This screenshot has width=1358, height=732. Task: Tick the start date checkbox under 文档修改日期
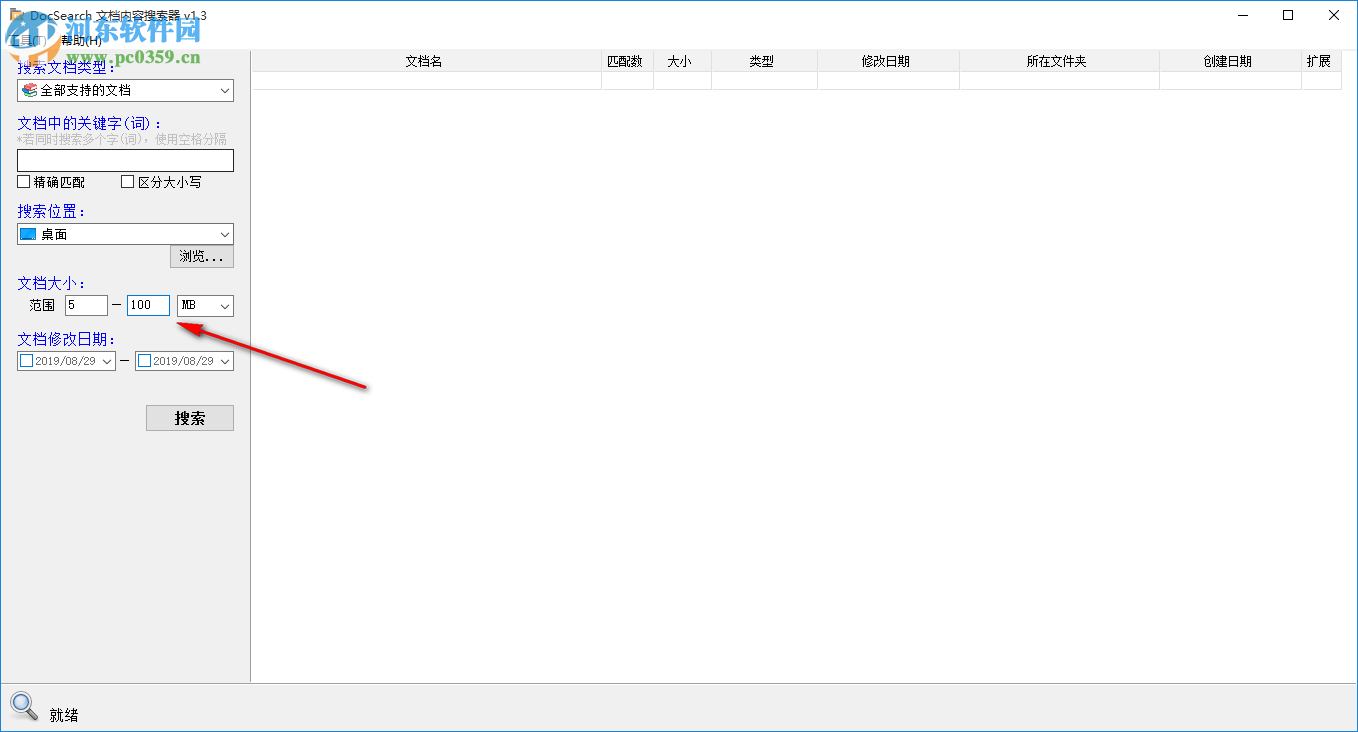[x=27, y=361]
